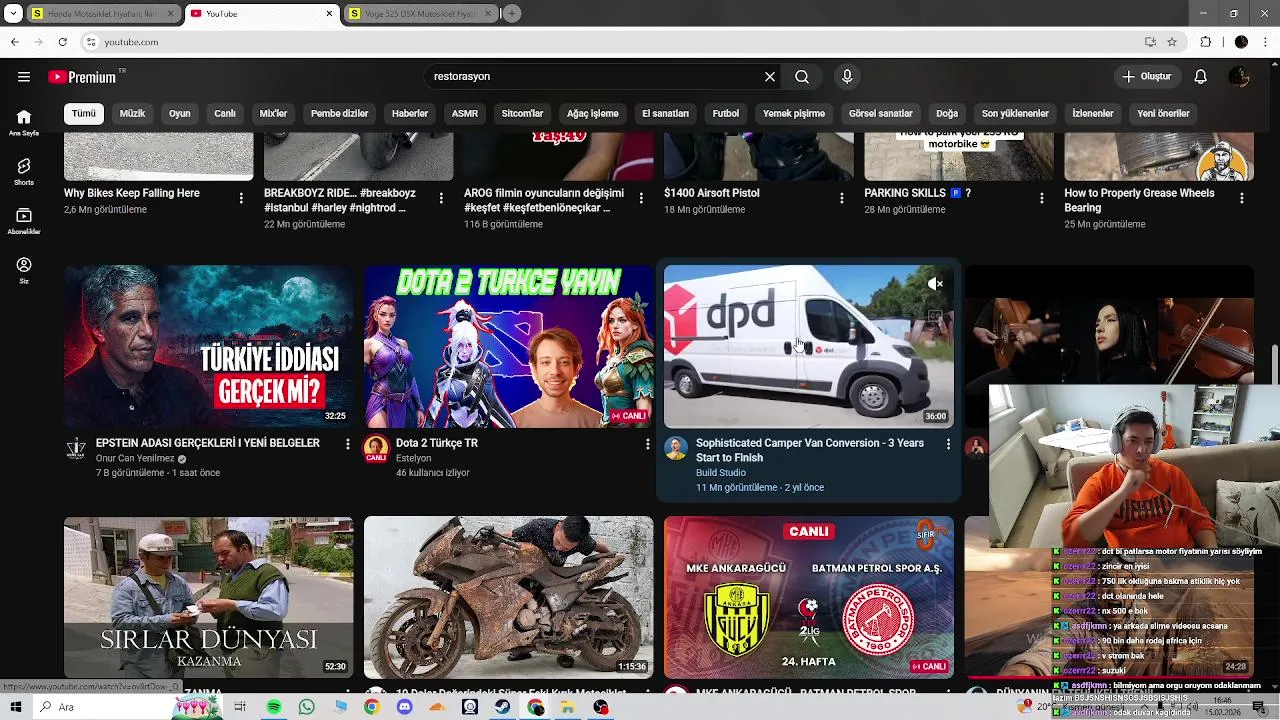1280x720 pixels.
Task: Open options for Why Bikes Keep Falling Here
Action: 241,198
